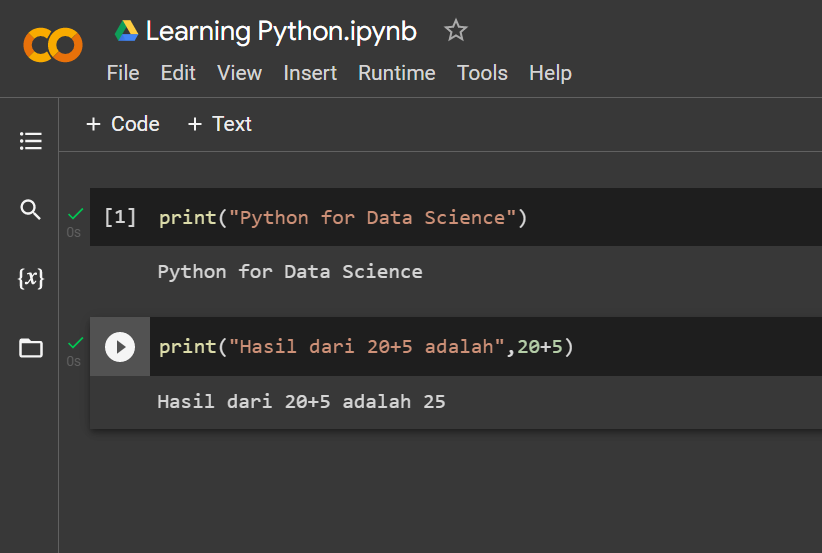Run the Hasil dari 20+5 cell
This screenshot has height=553, width=822.
coord(120,347)
